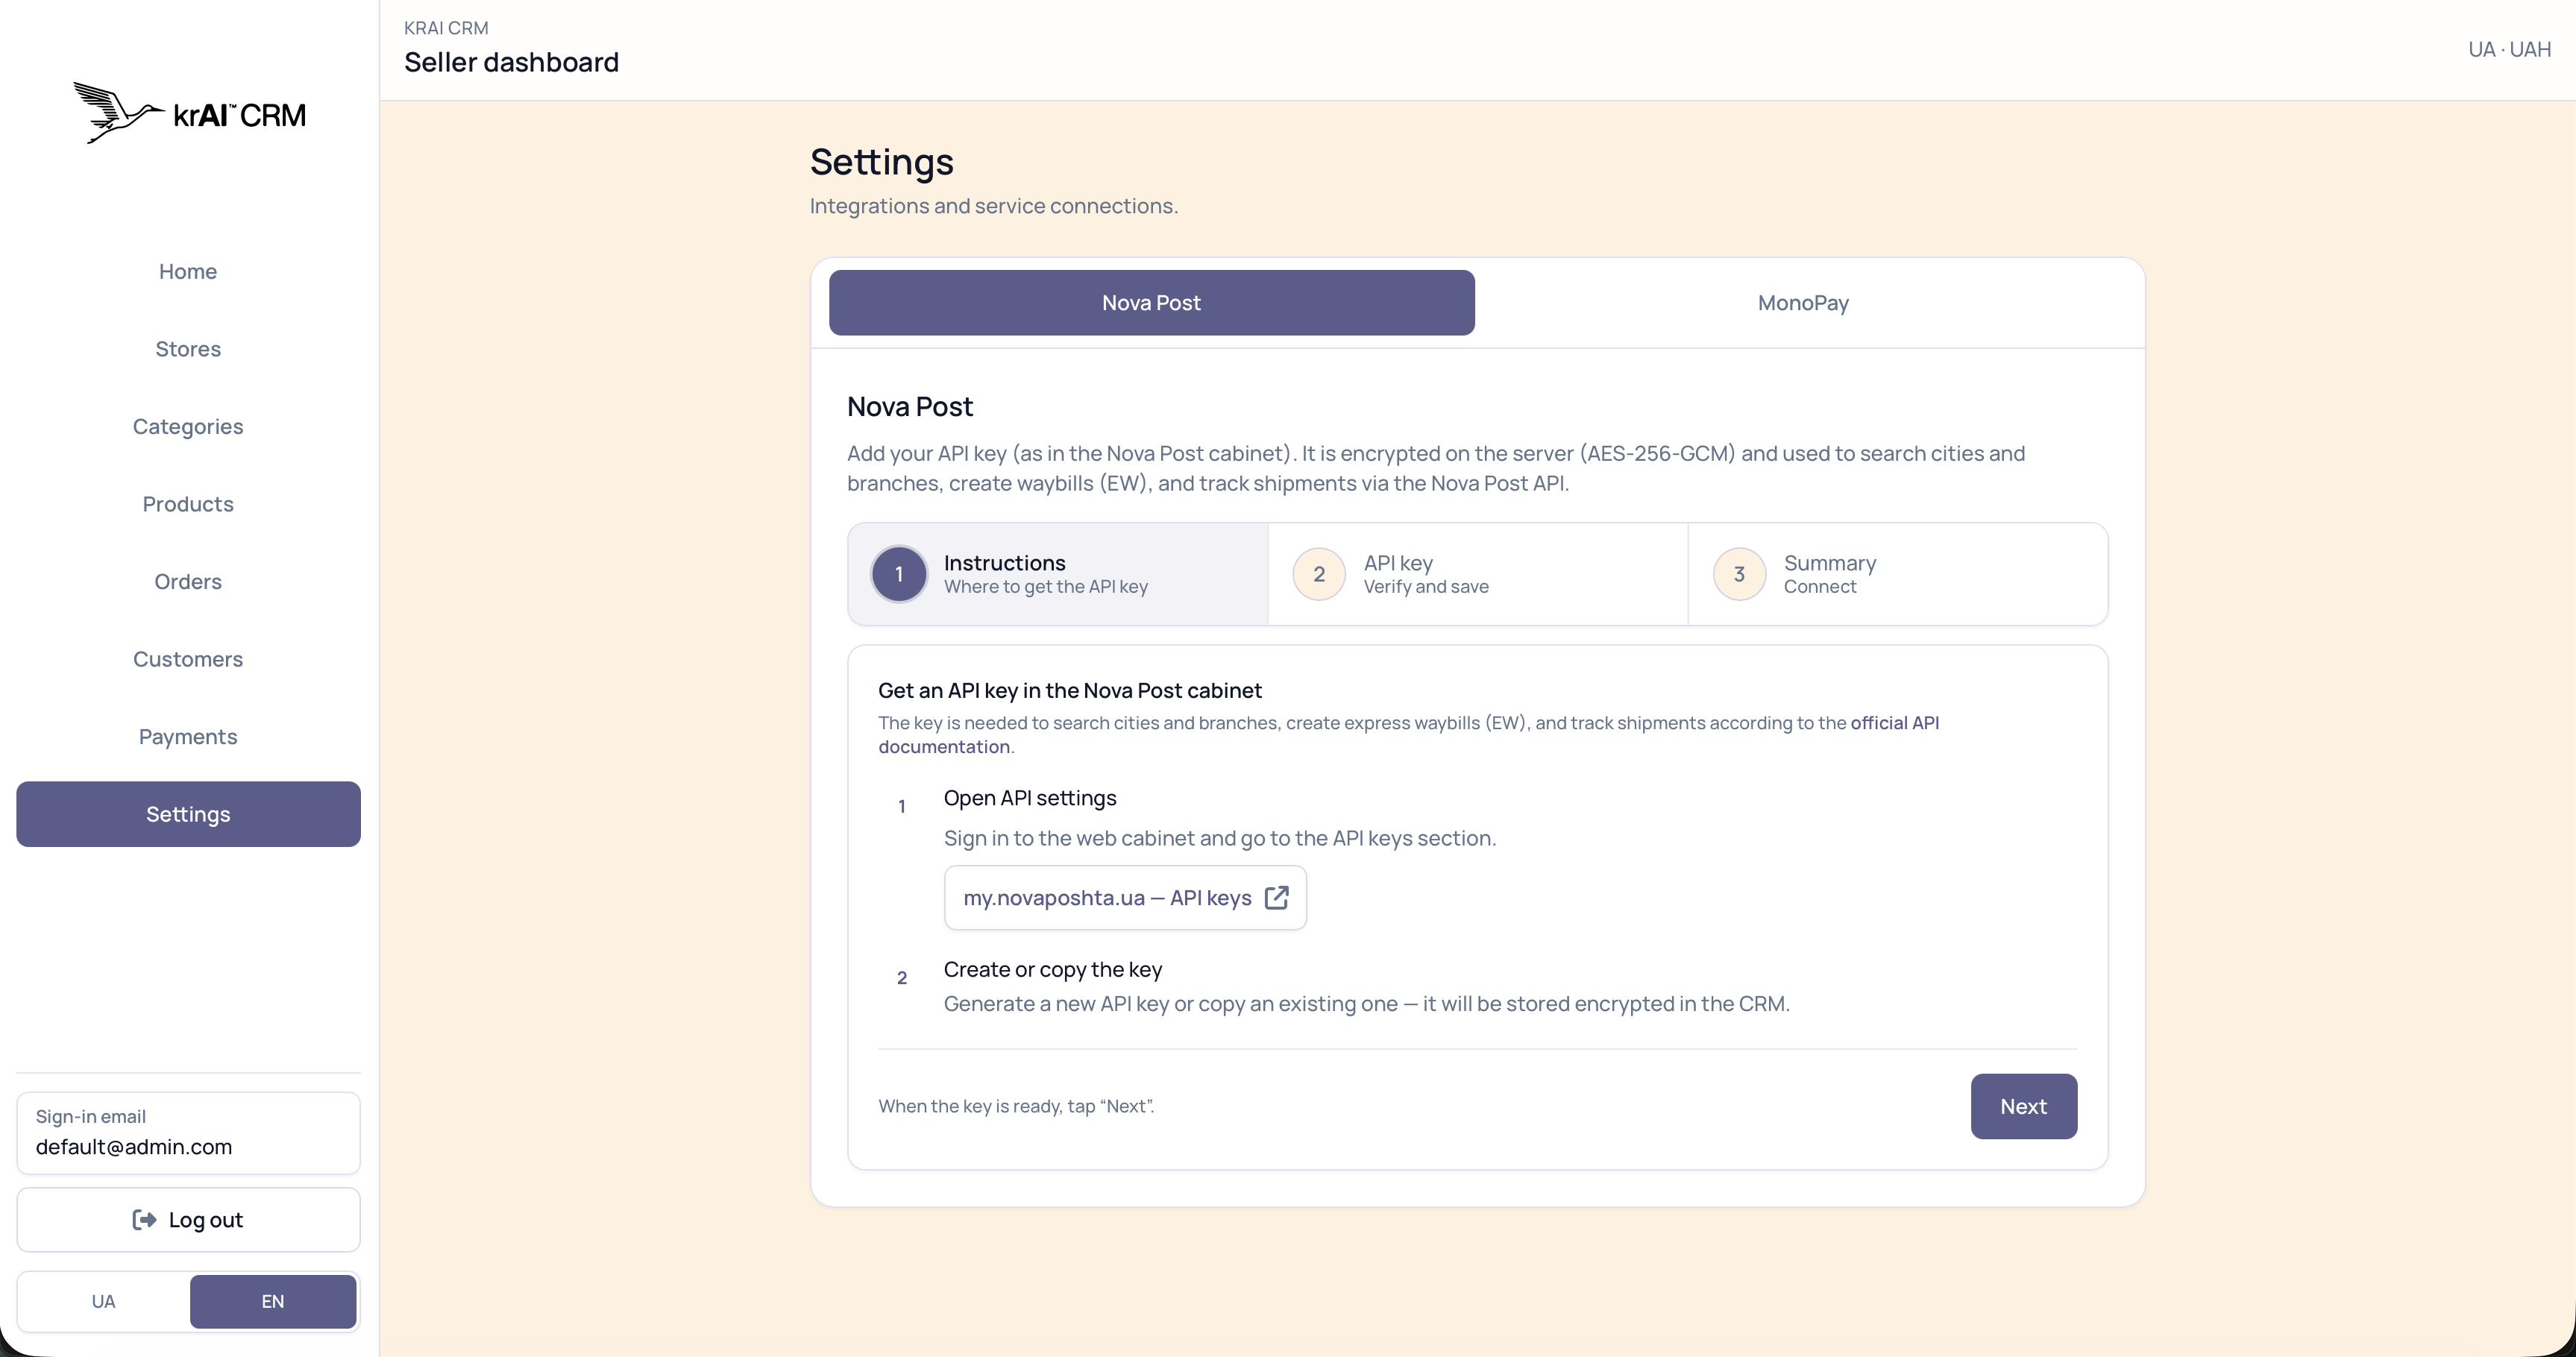Click the 'Sign in to the web cabinet' instruction
2576x1357 pixels.
(x=1219, y=838)
